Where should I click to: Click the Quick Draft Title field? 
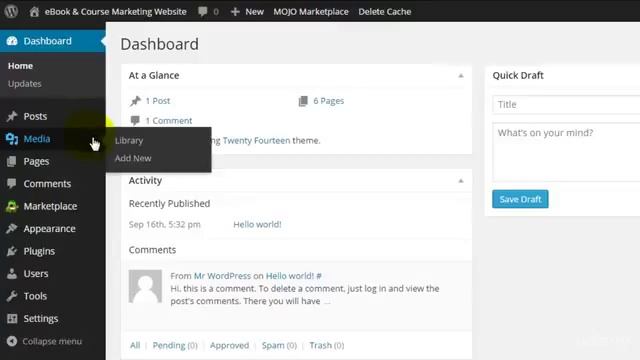pyautogui.click(x=566, y=104)
